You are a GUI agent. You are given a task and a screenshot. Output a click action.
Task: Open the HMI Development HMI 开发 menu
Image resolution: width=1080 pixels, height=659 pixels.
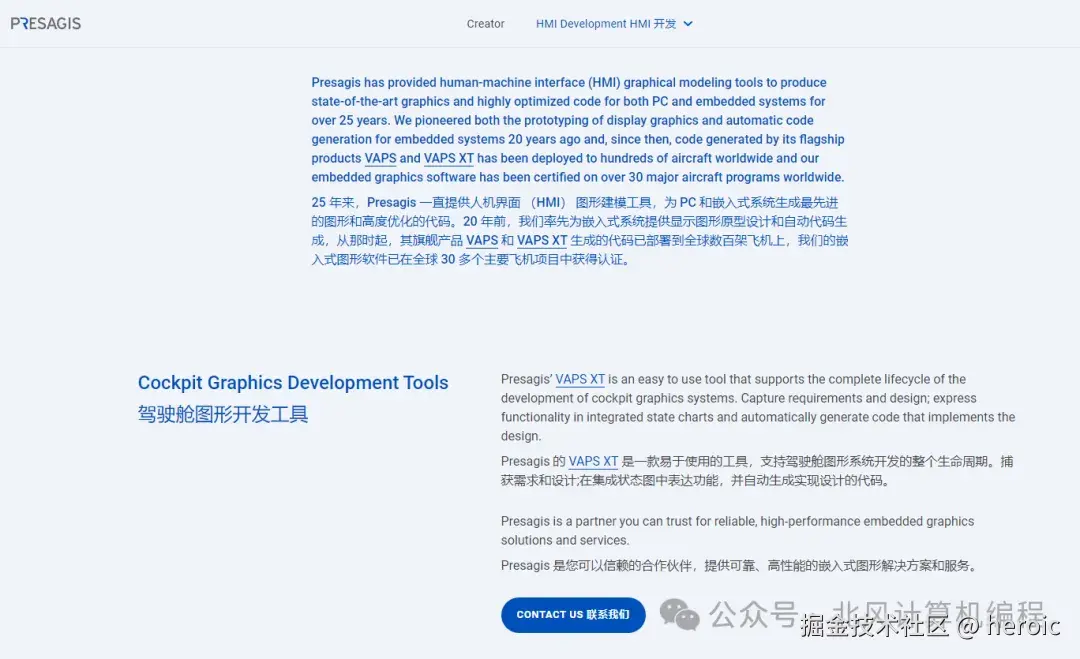pyautogui.click(x=606, y=23)
